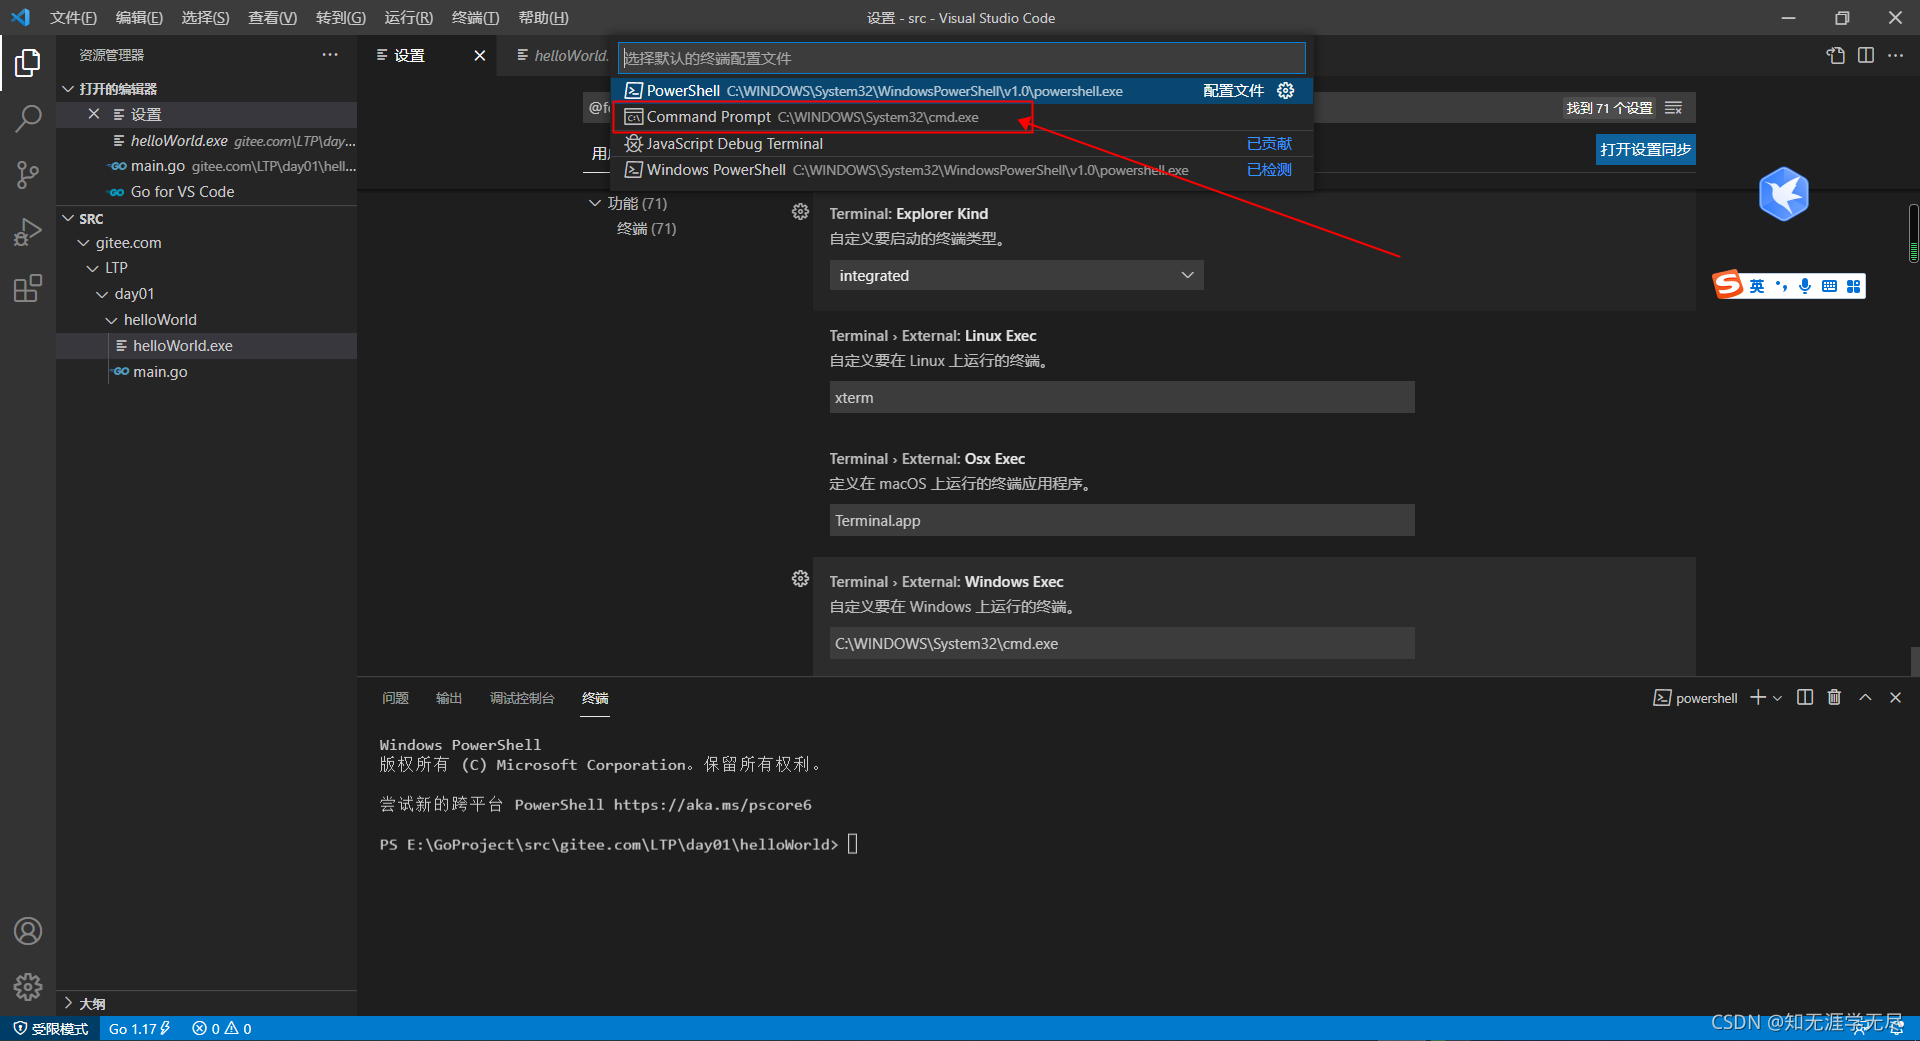Click the Windows Exec cmd.exe field
The width and height of the screenshot is (1920, 1041).
coord(1122,643)
